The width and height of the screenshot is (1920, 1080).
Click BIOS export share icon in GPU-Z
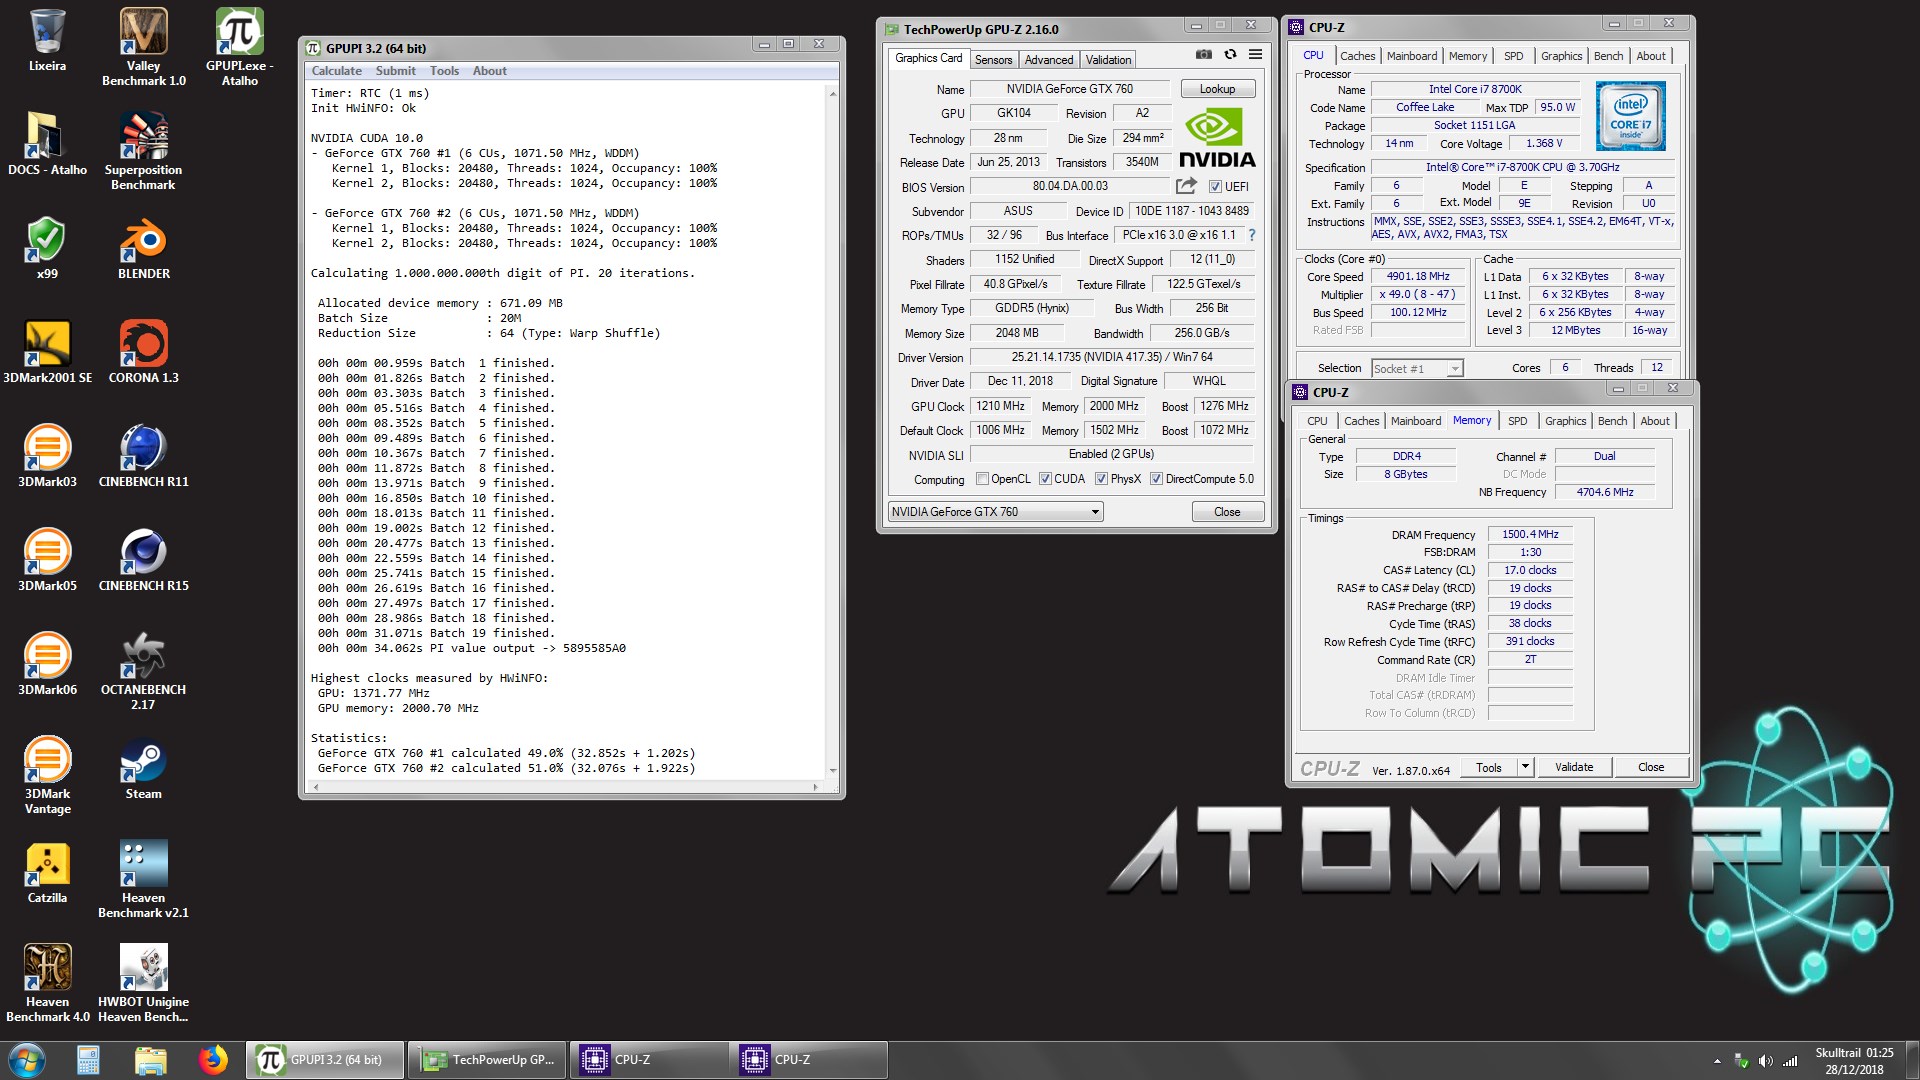(1186, 186)
